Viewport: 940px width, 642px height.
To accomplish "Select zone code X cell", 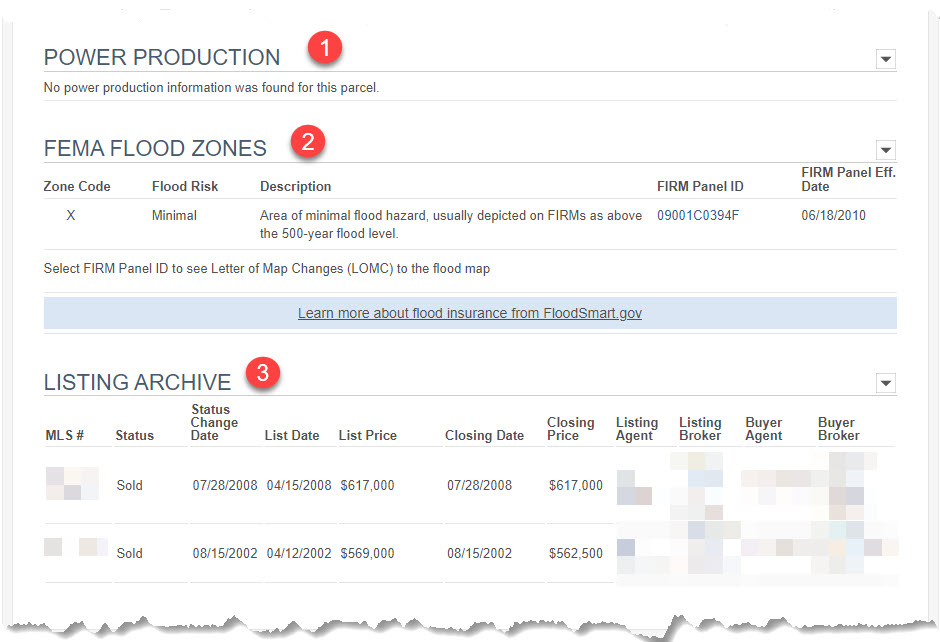I will click(71, 215).
